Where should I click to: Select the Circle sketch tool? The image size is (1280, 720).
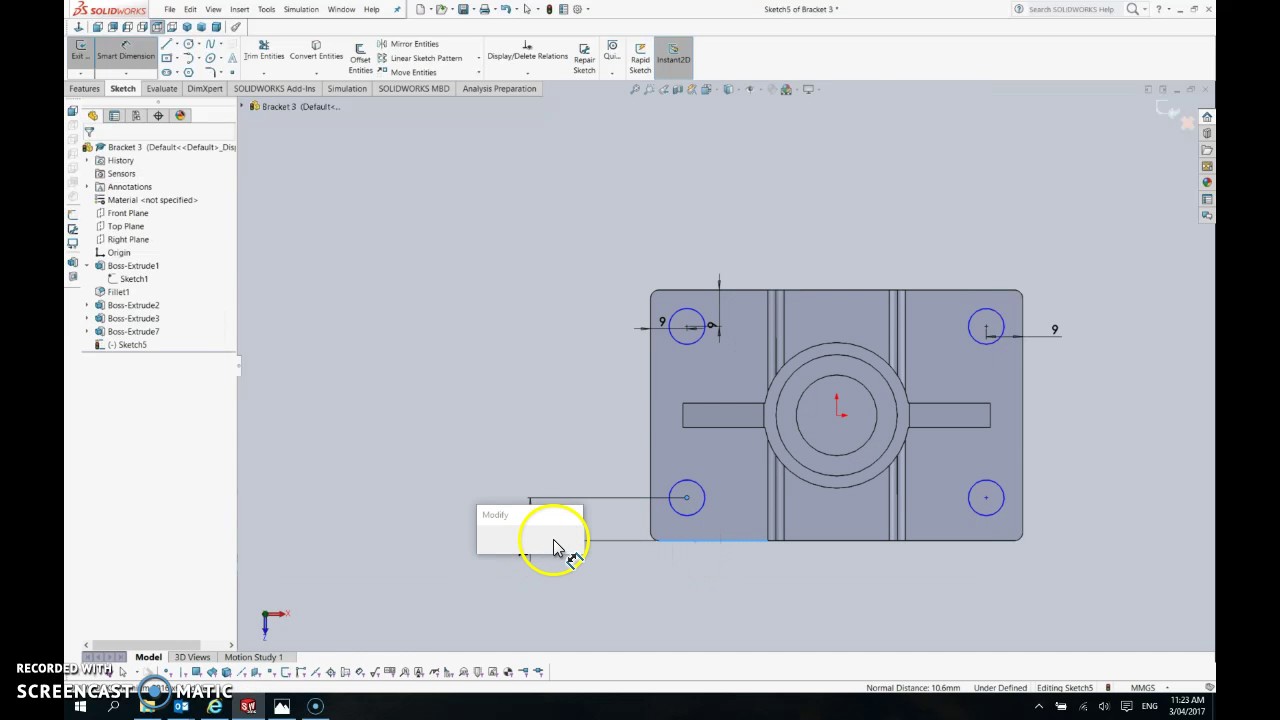coord(188,44)
